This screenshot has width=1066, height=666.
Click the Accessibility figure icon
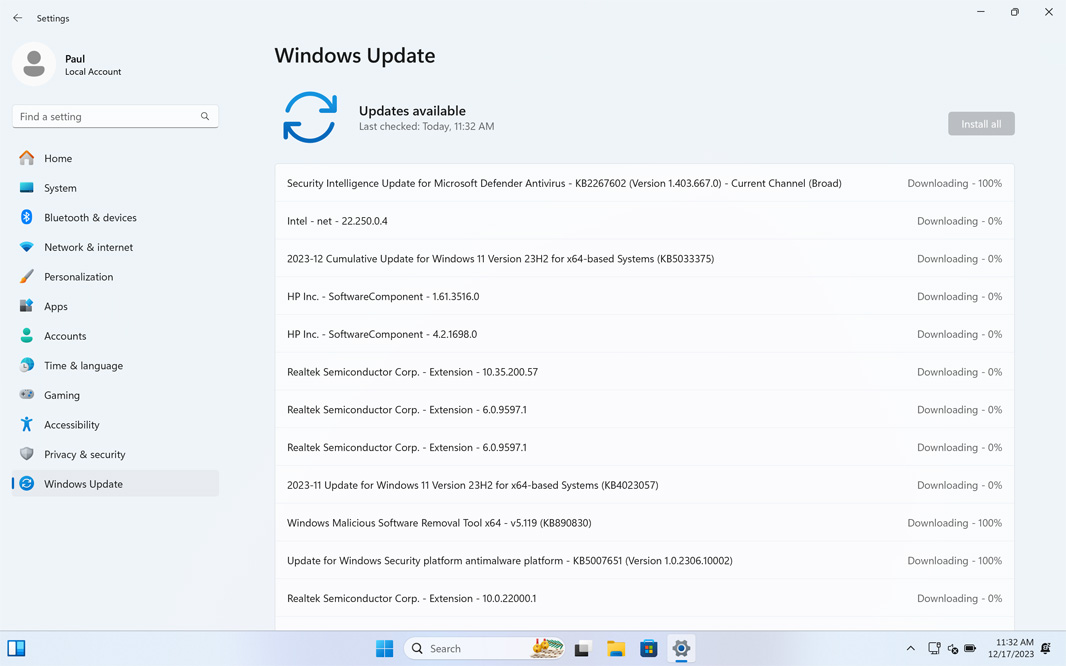(27, 424)
